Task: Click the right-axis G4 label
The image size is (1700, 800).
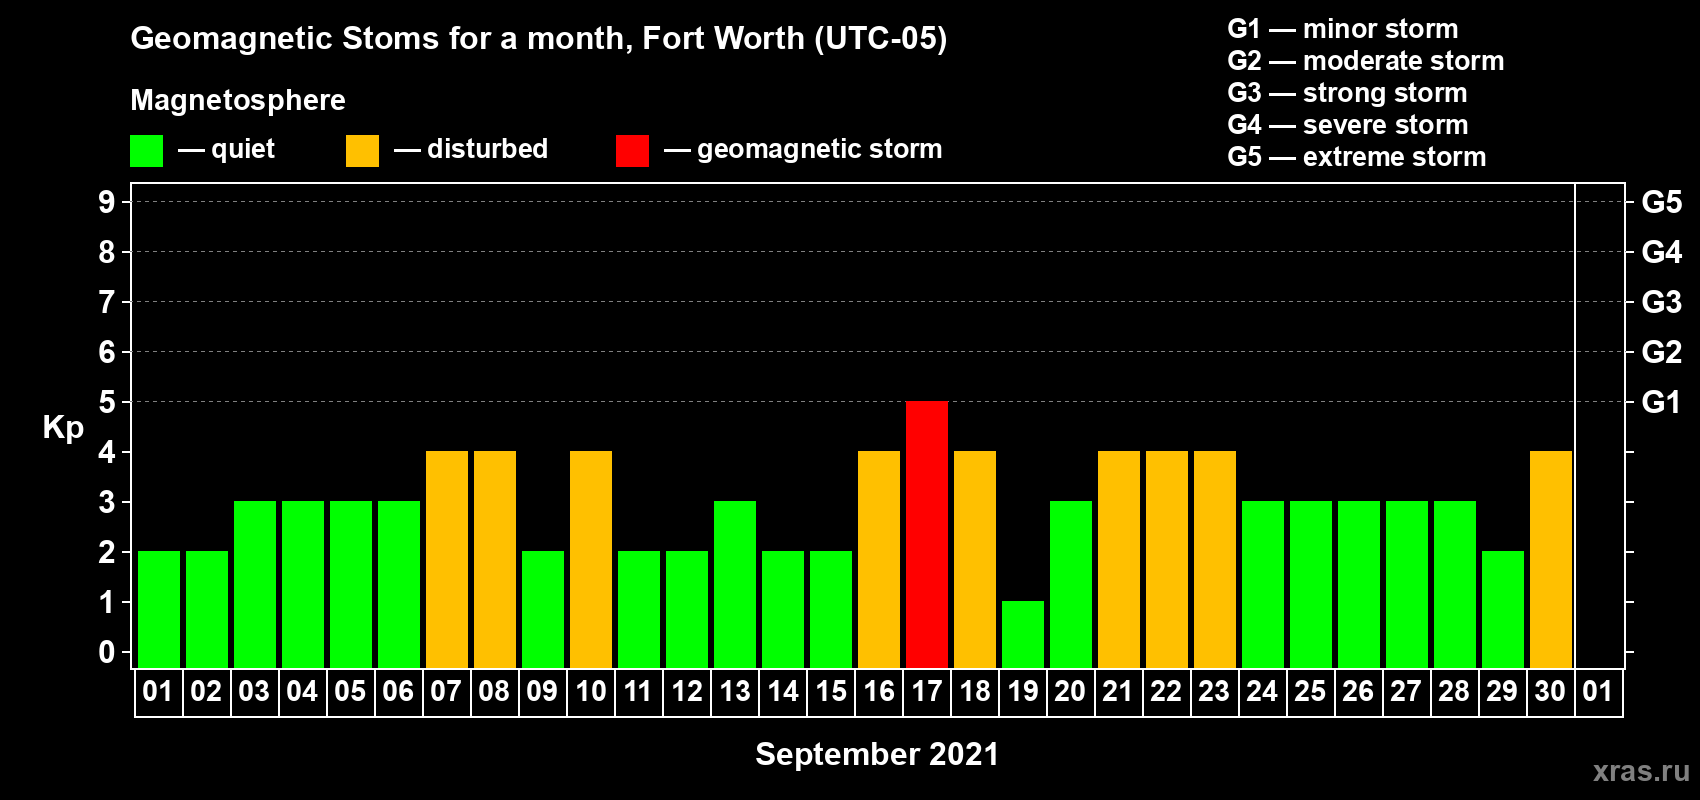Action: [x=1662, y=252]
